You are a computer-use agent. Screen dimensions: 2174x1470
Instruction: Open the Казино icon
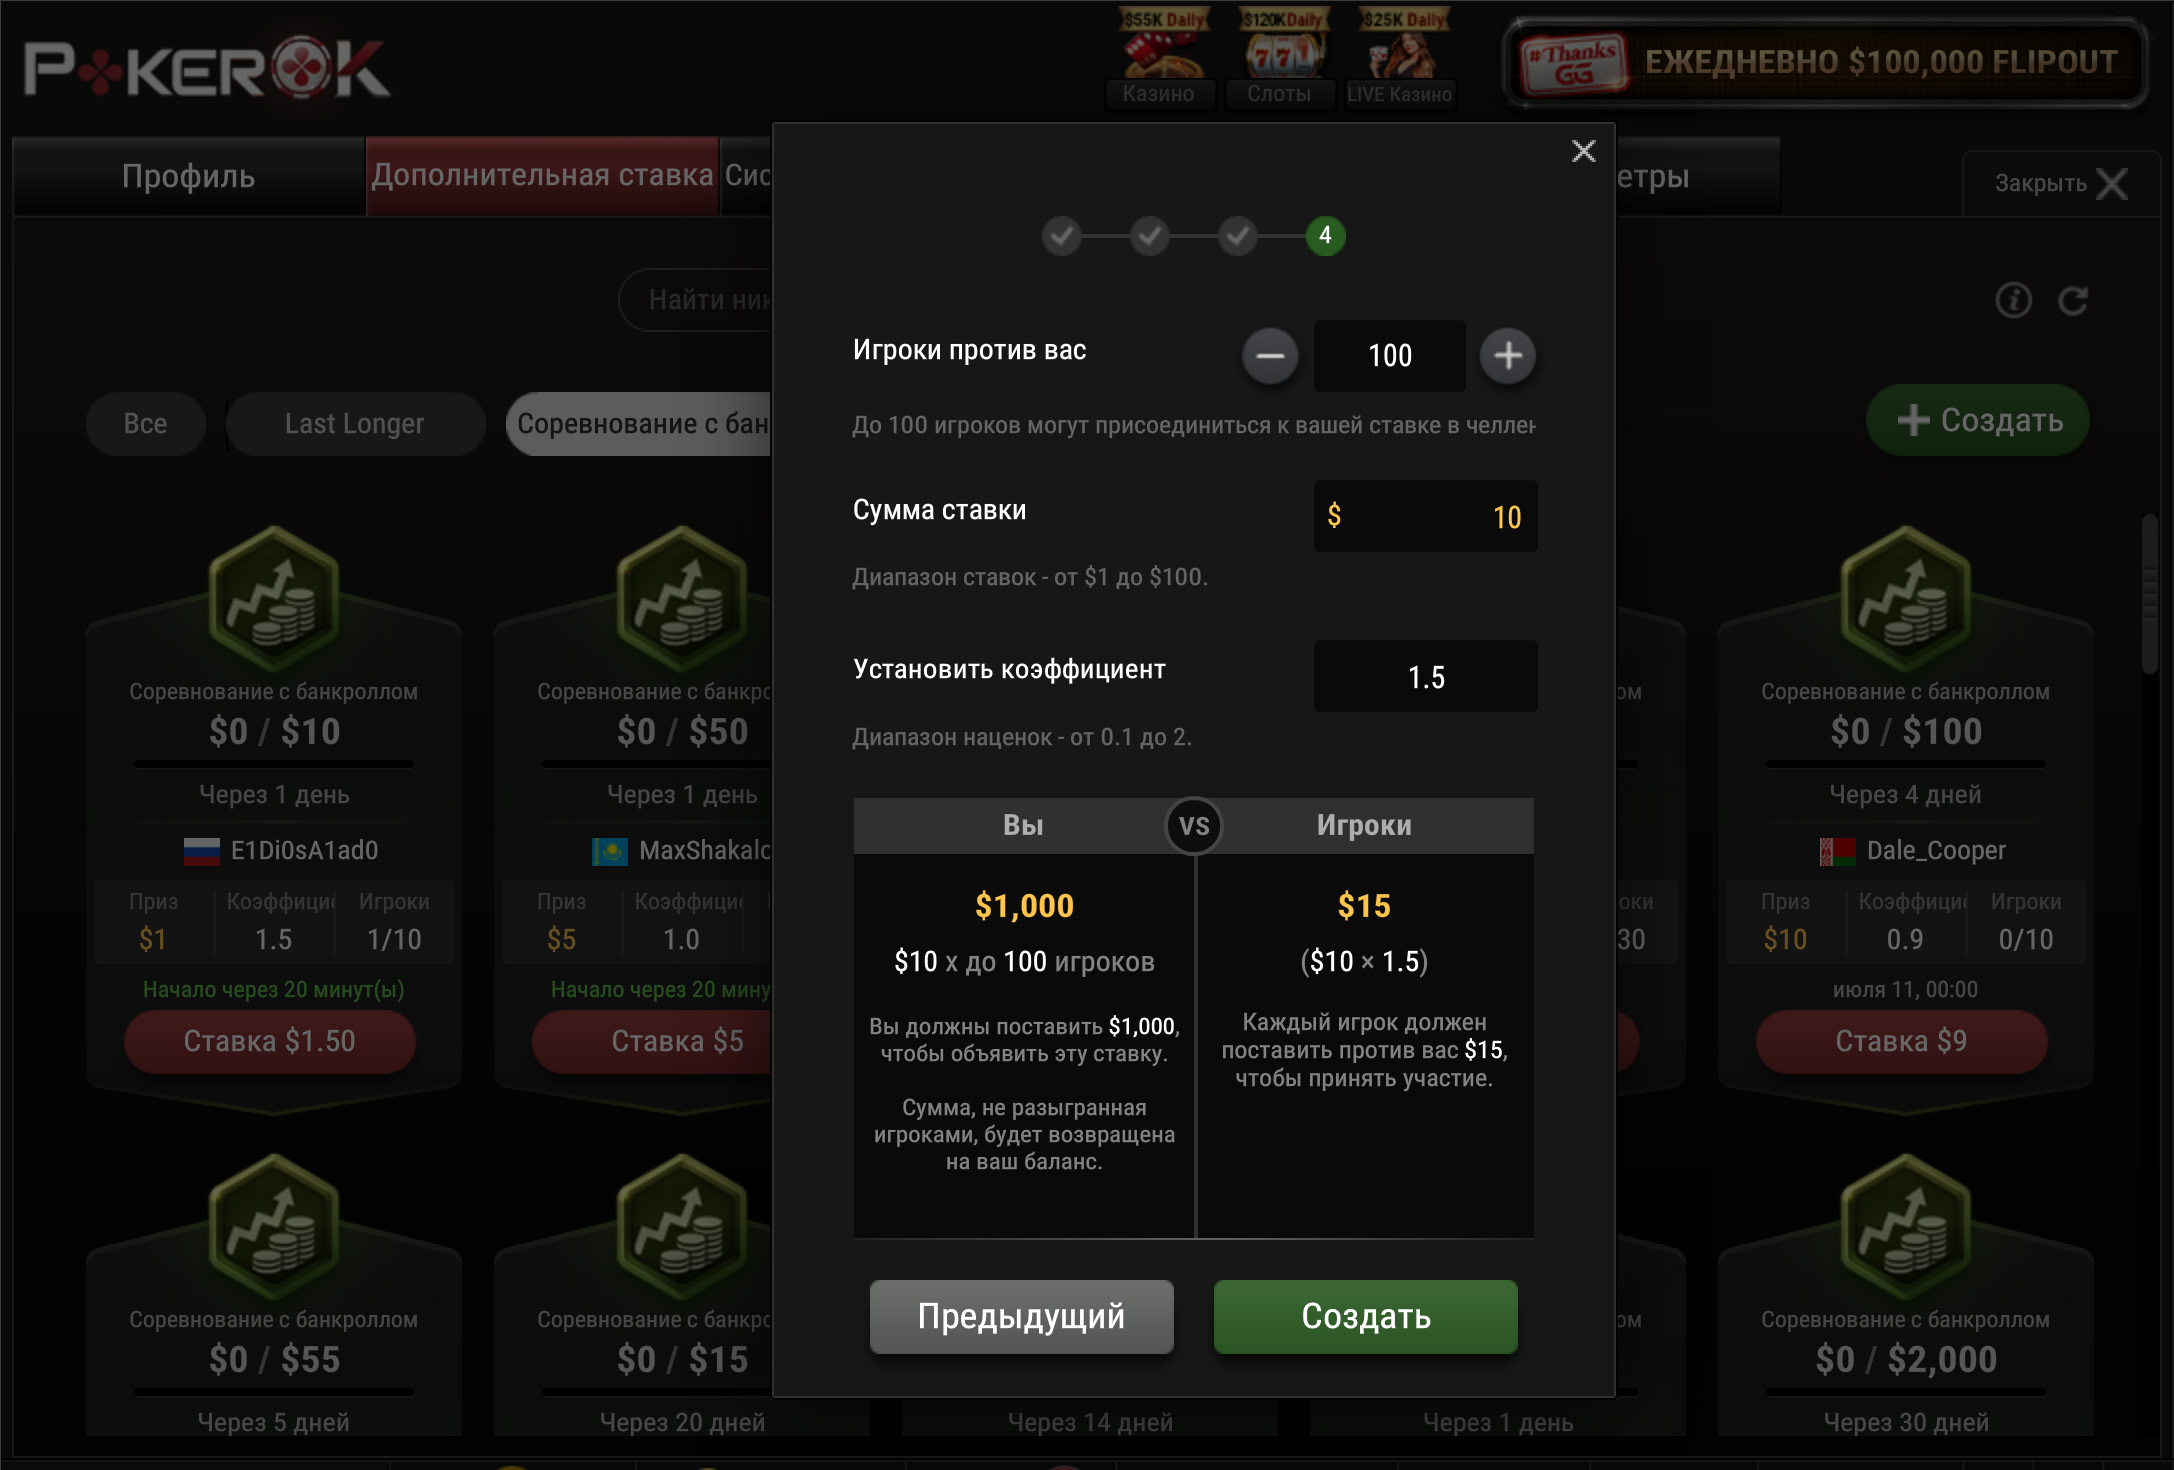(1160, 58)
